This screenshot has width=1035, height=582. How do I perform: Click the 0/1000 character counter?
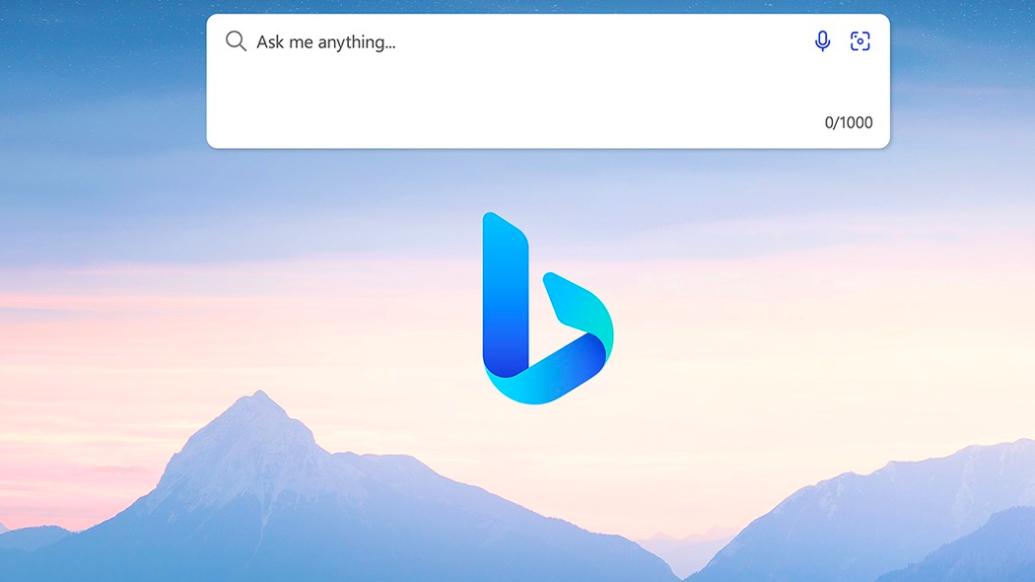(x=848, y=123)
